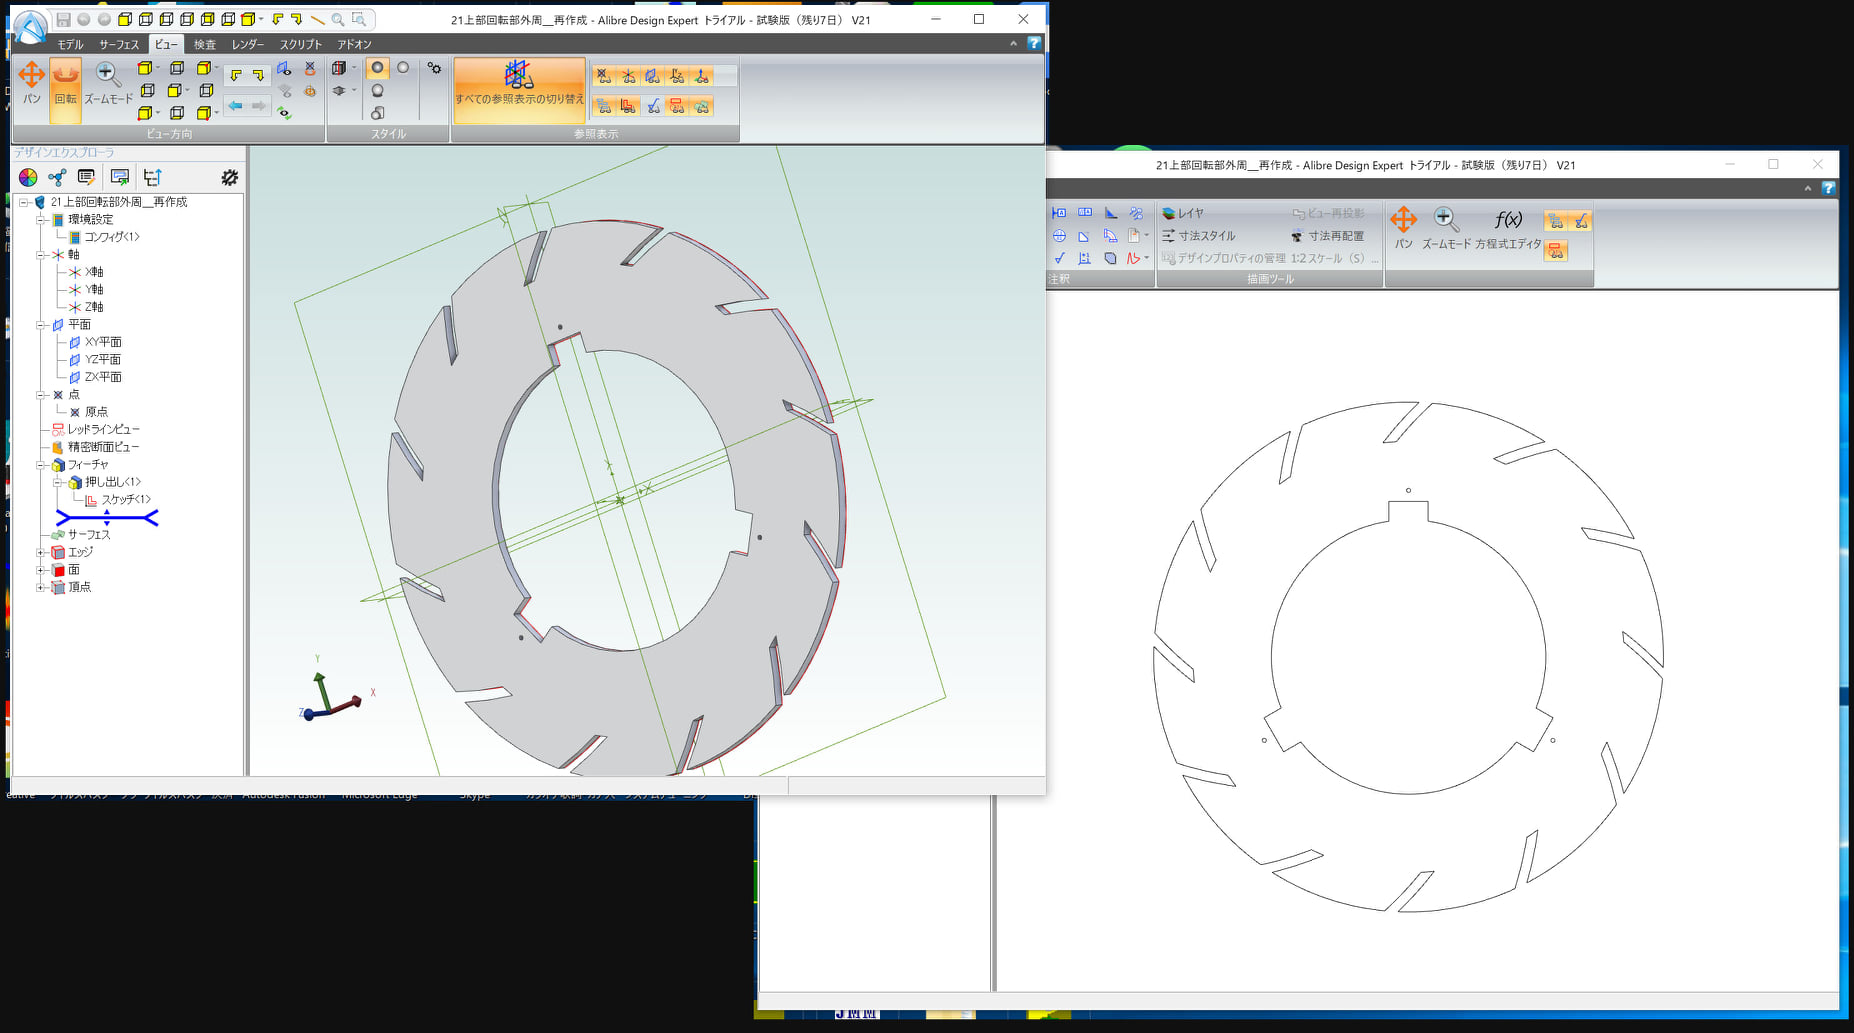
Task: Open the Color scheme icon in Design Explorer
Action: (28, 177)
